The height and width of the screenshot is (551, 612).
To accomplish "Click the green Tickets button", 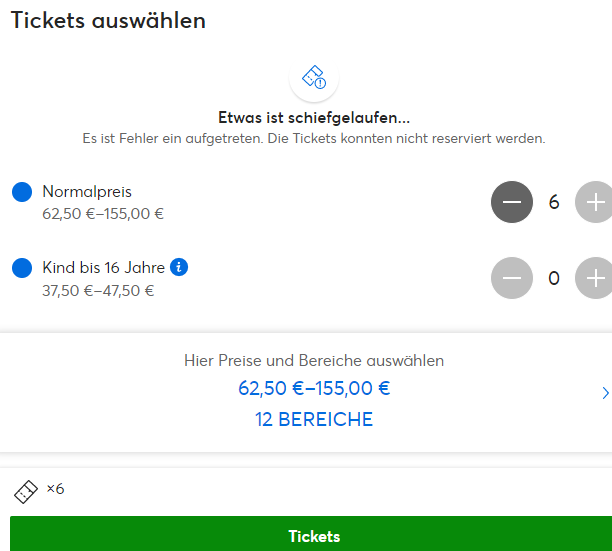I will [x=314, y=536].
